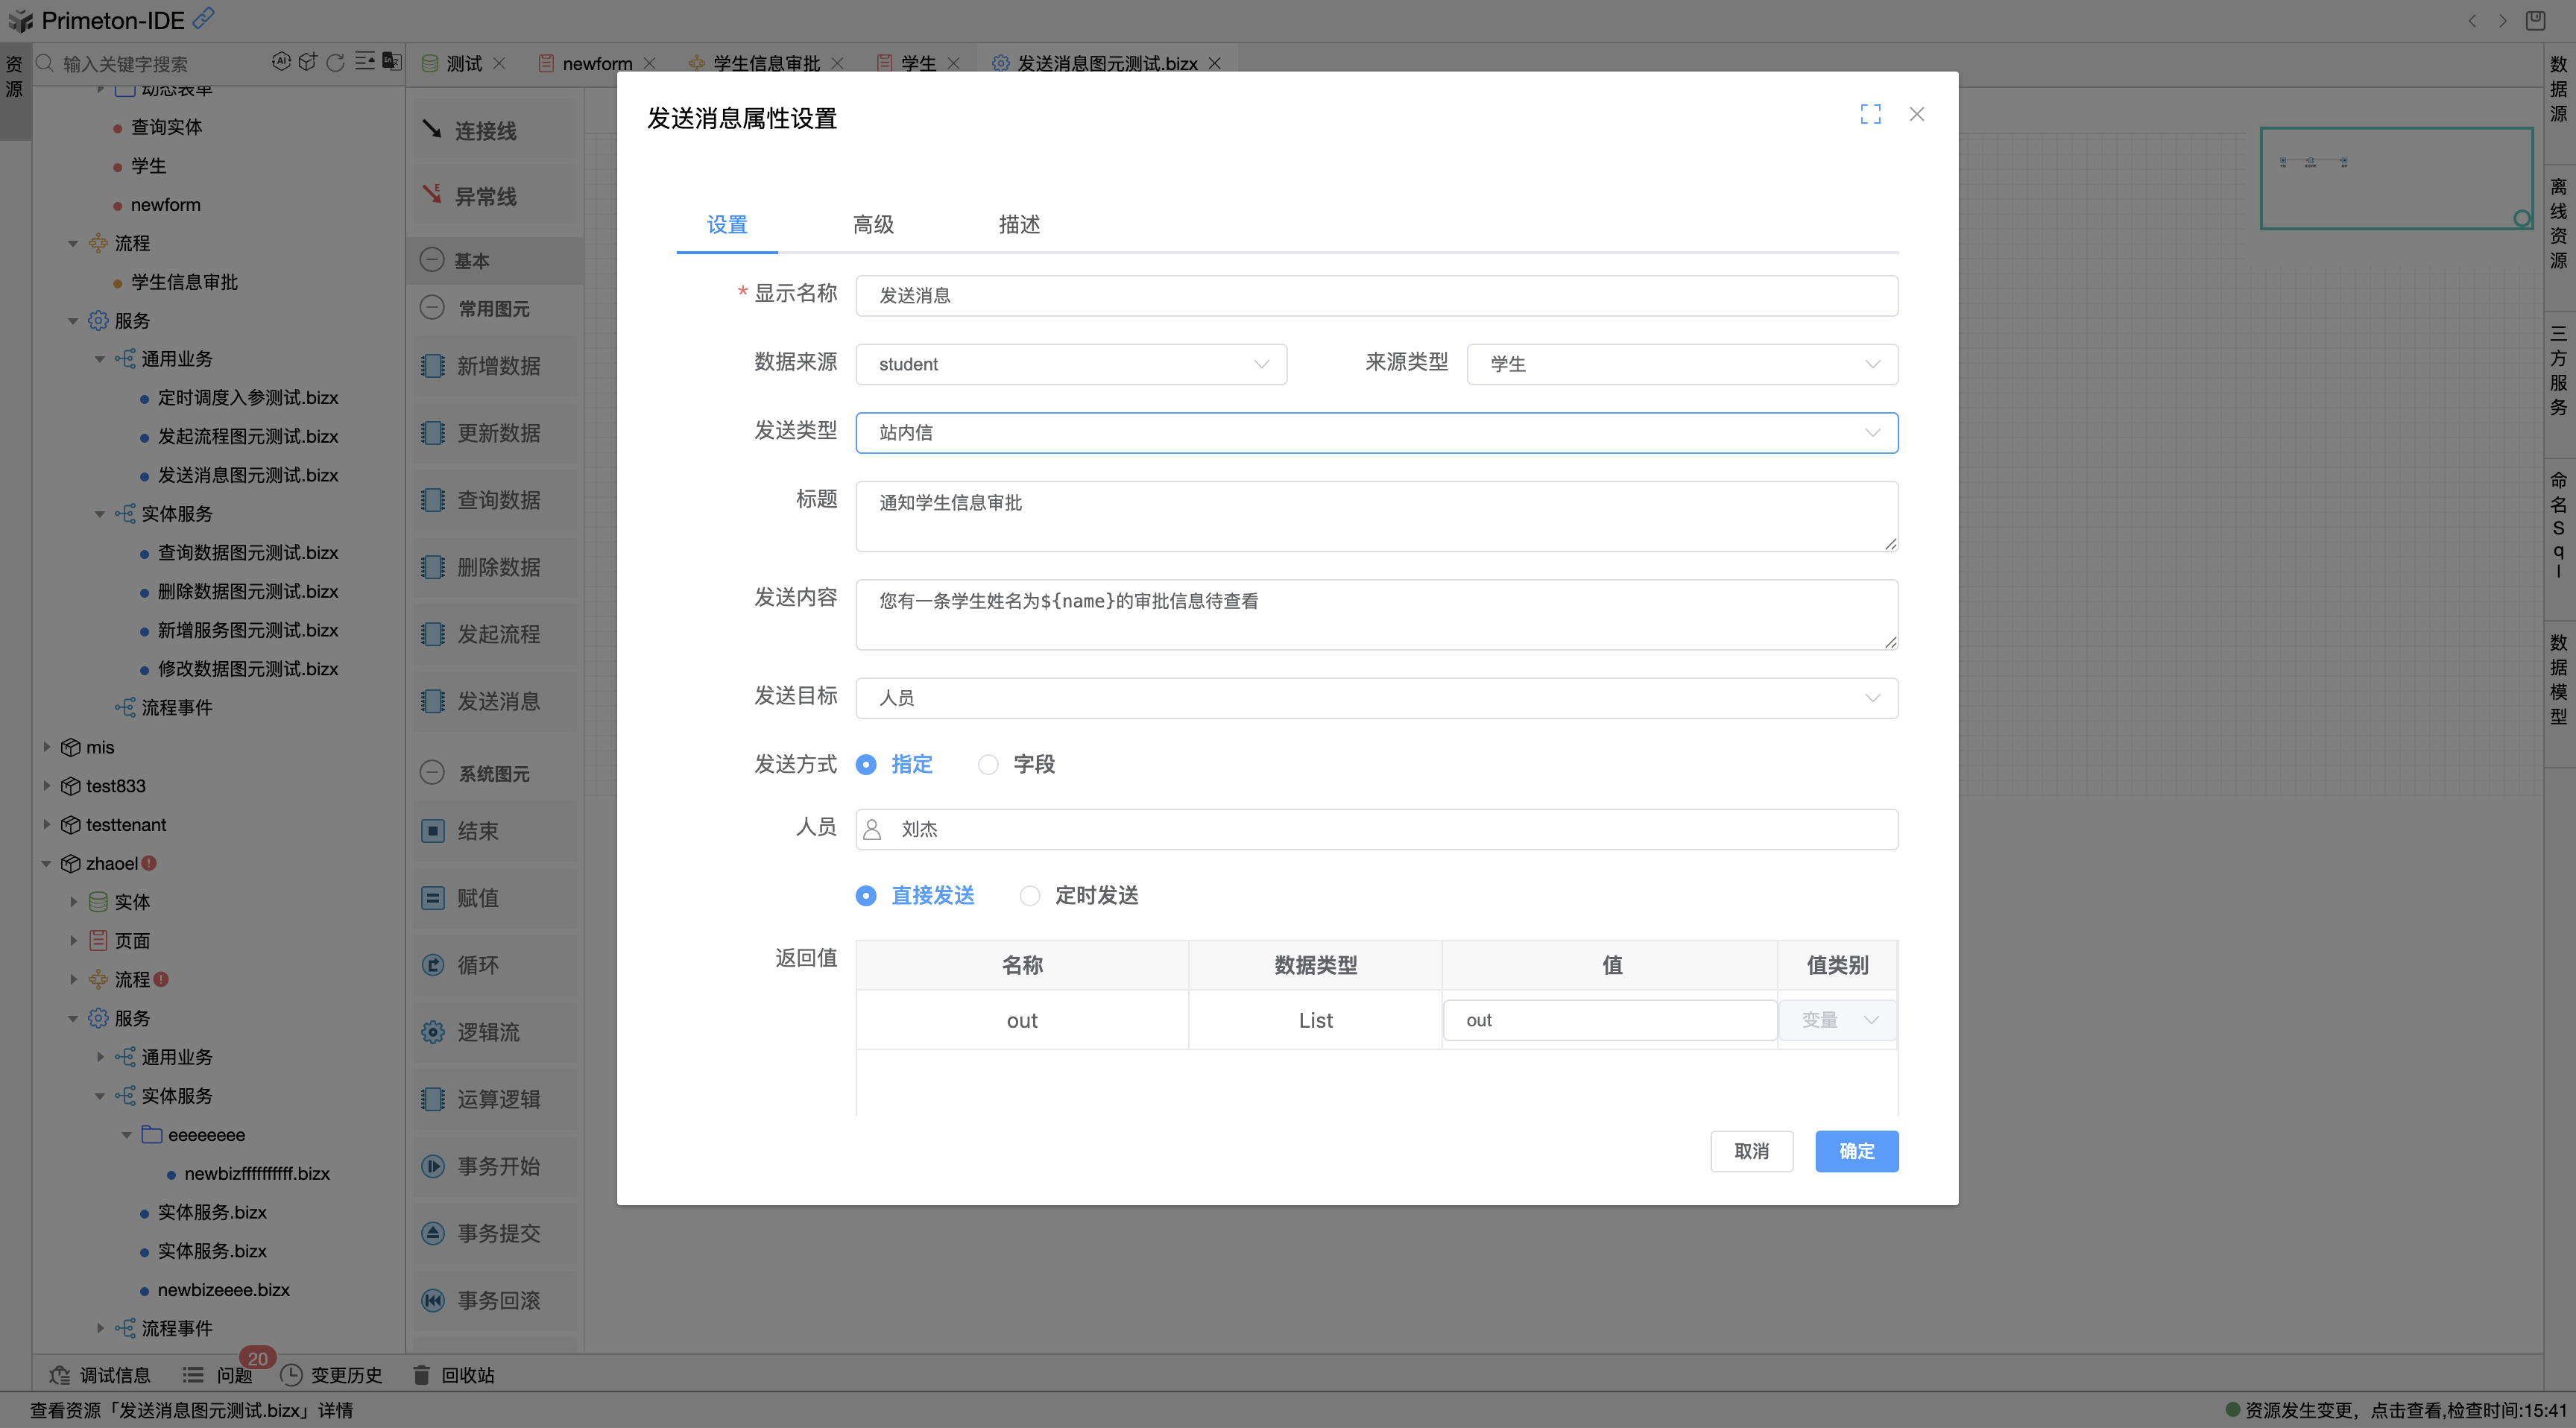Select the 字段 radio for 发送方式

click(988, 764)
